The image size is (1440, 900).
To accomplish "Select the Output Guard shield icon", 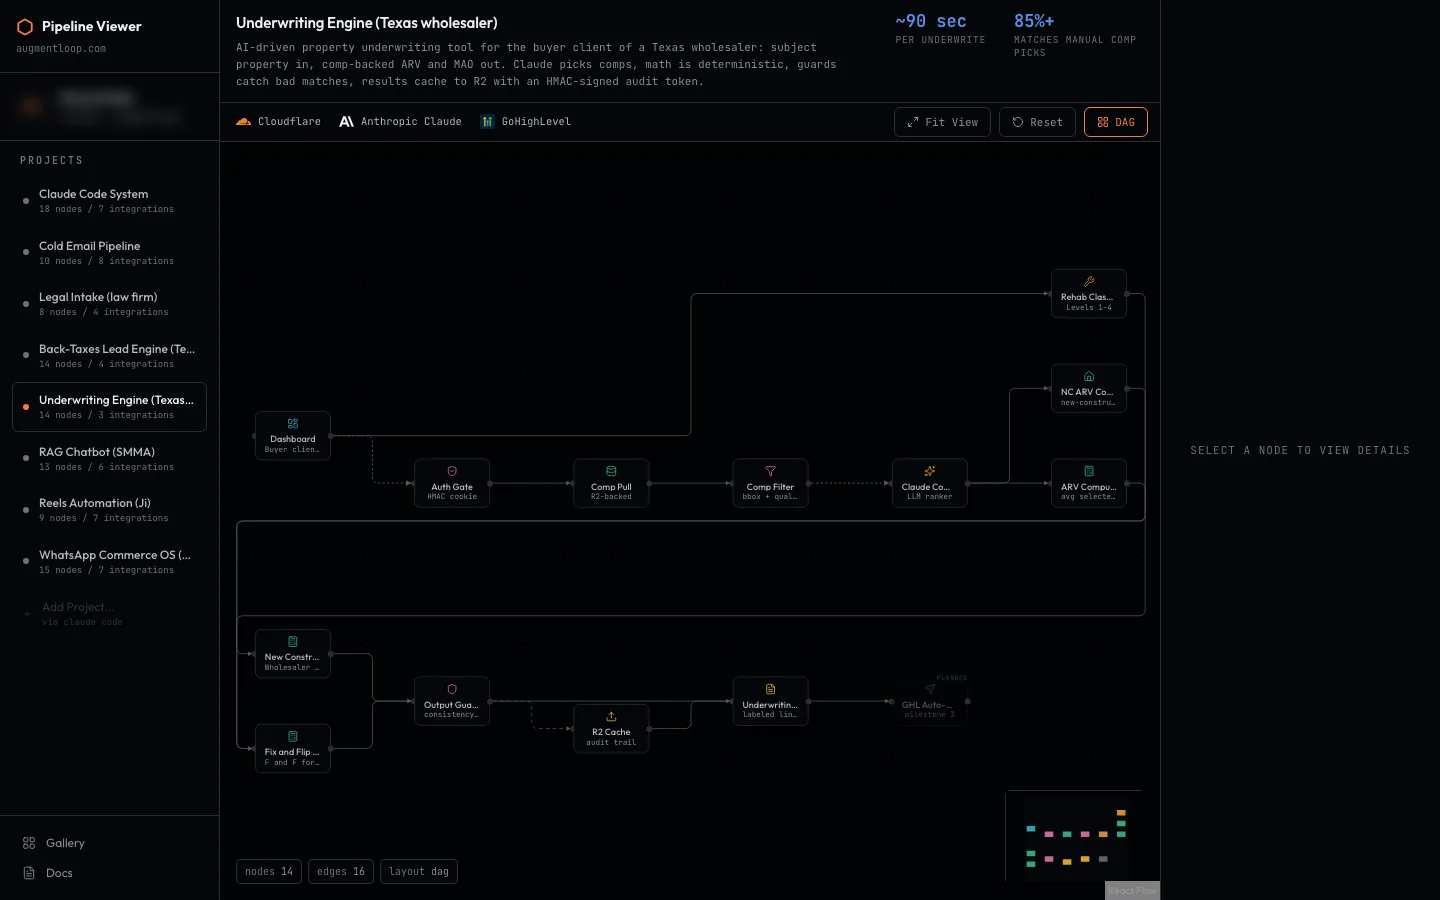I will 452,689.
